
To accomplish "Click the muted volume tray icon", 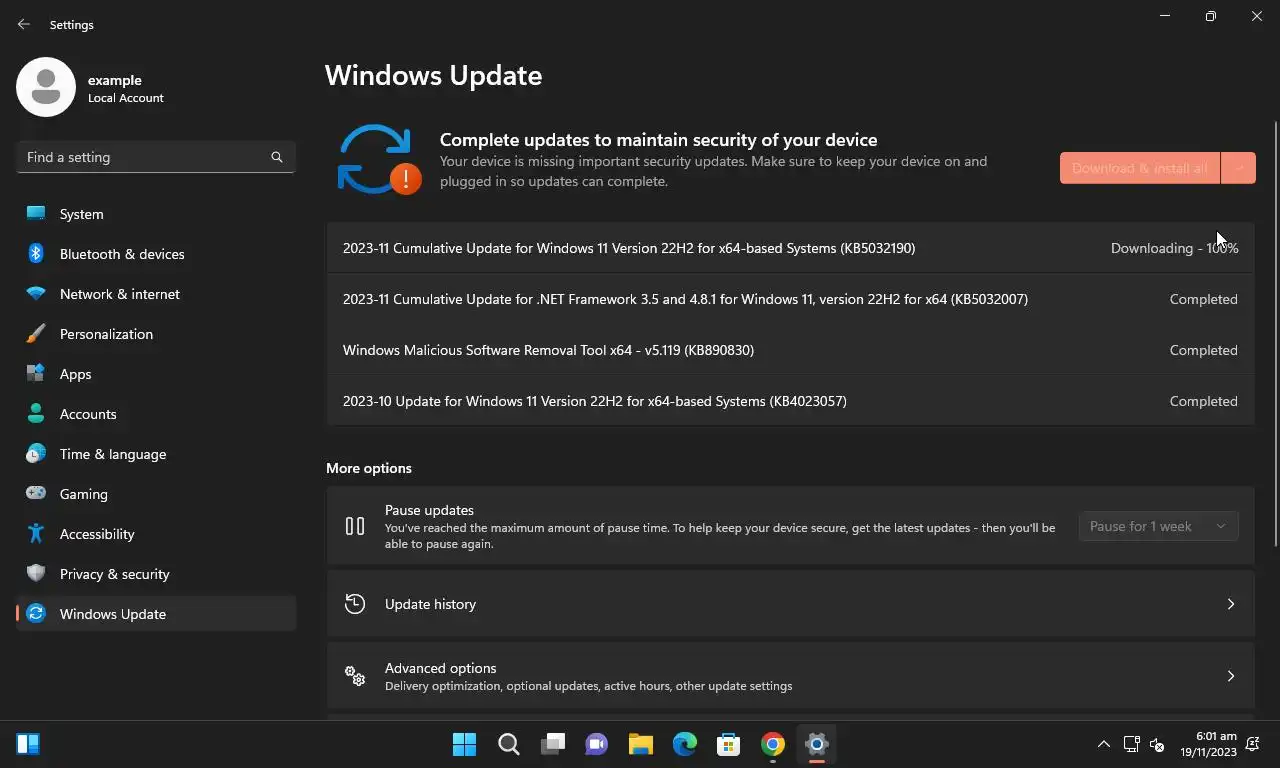I will click(1157, 744).
